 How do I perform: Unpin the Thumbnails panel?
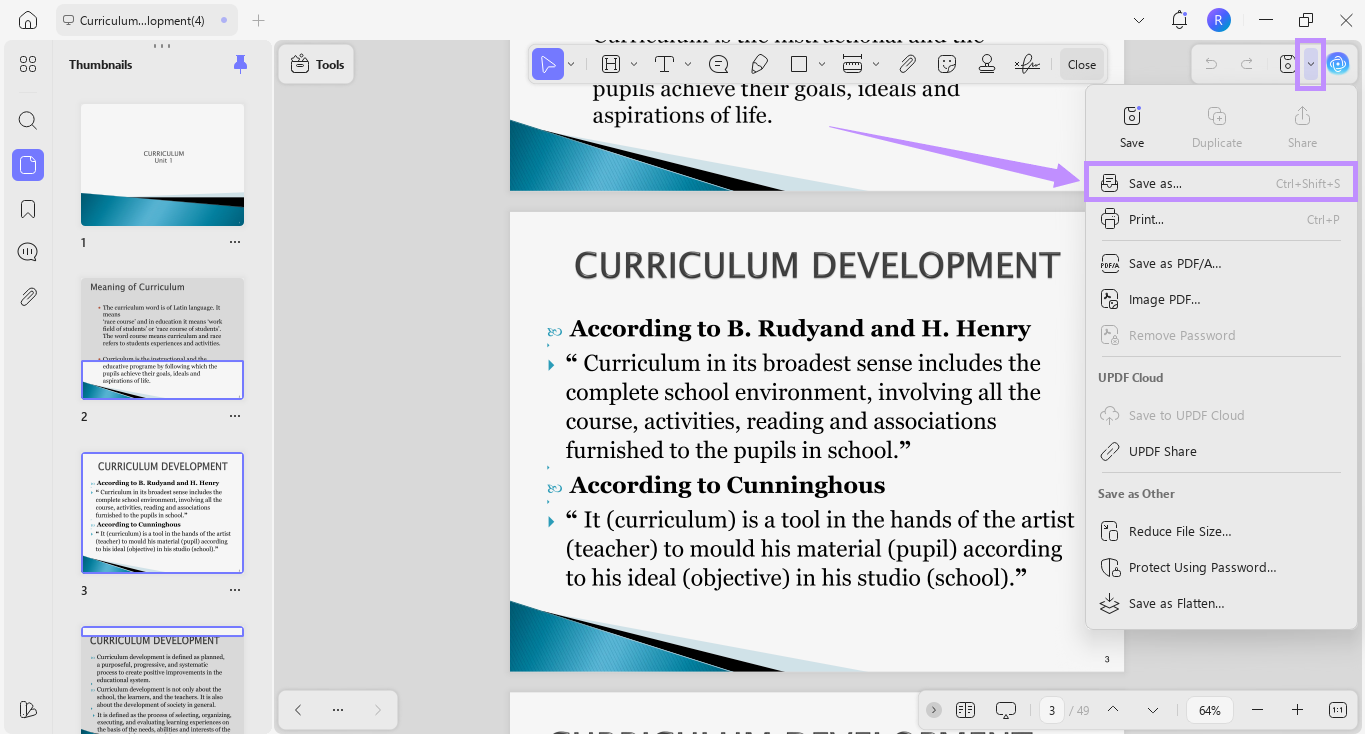pos(240,64)
